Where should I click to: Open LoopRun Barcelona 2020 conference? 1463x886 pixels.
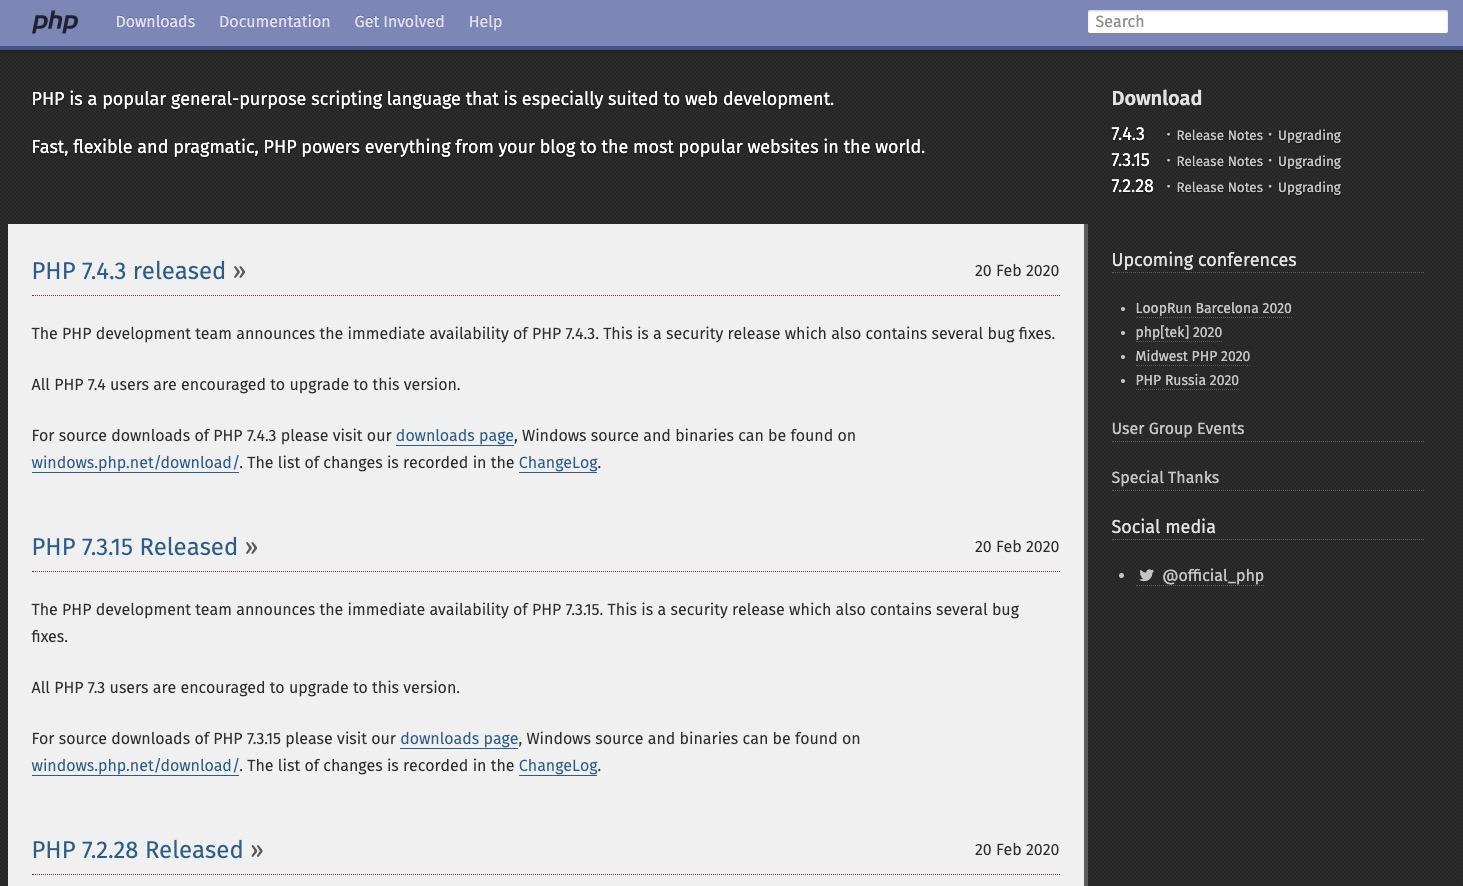coord(1213,308)
